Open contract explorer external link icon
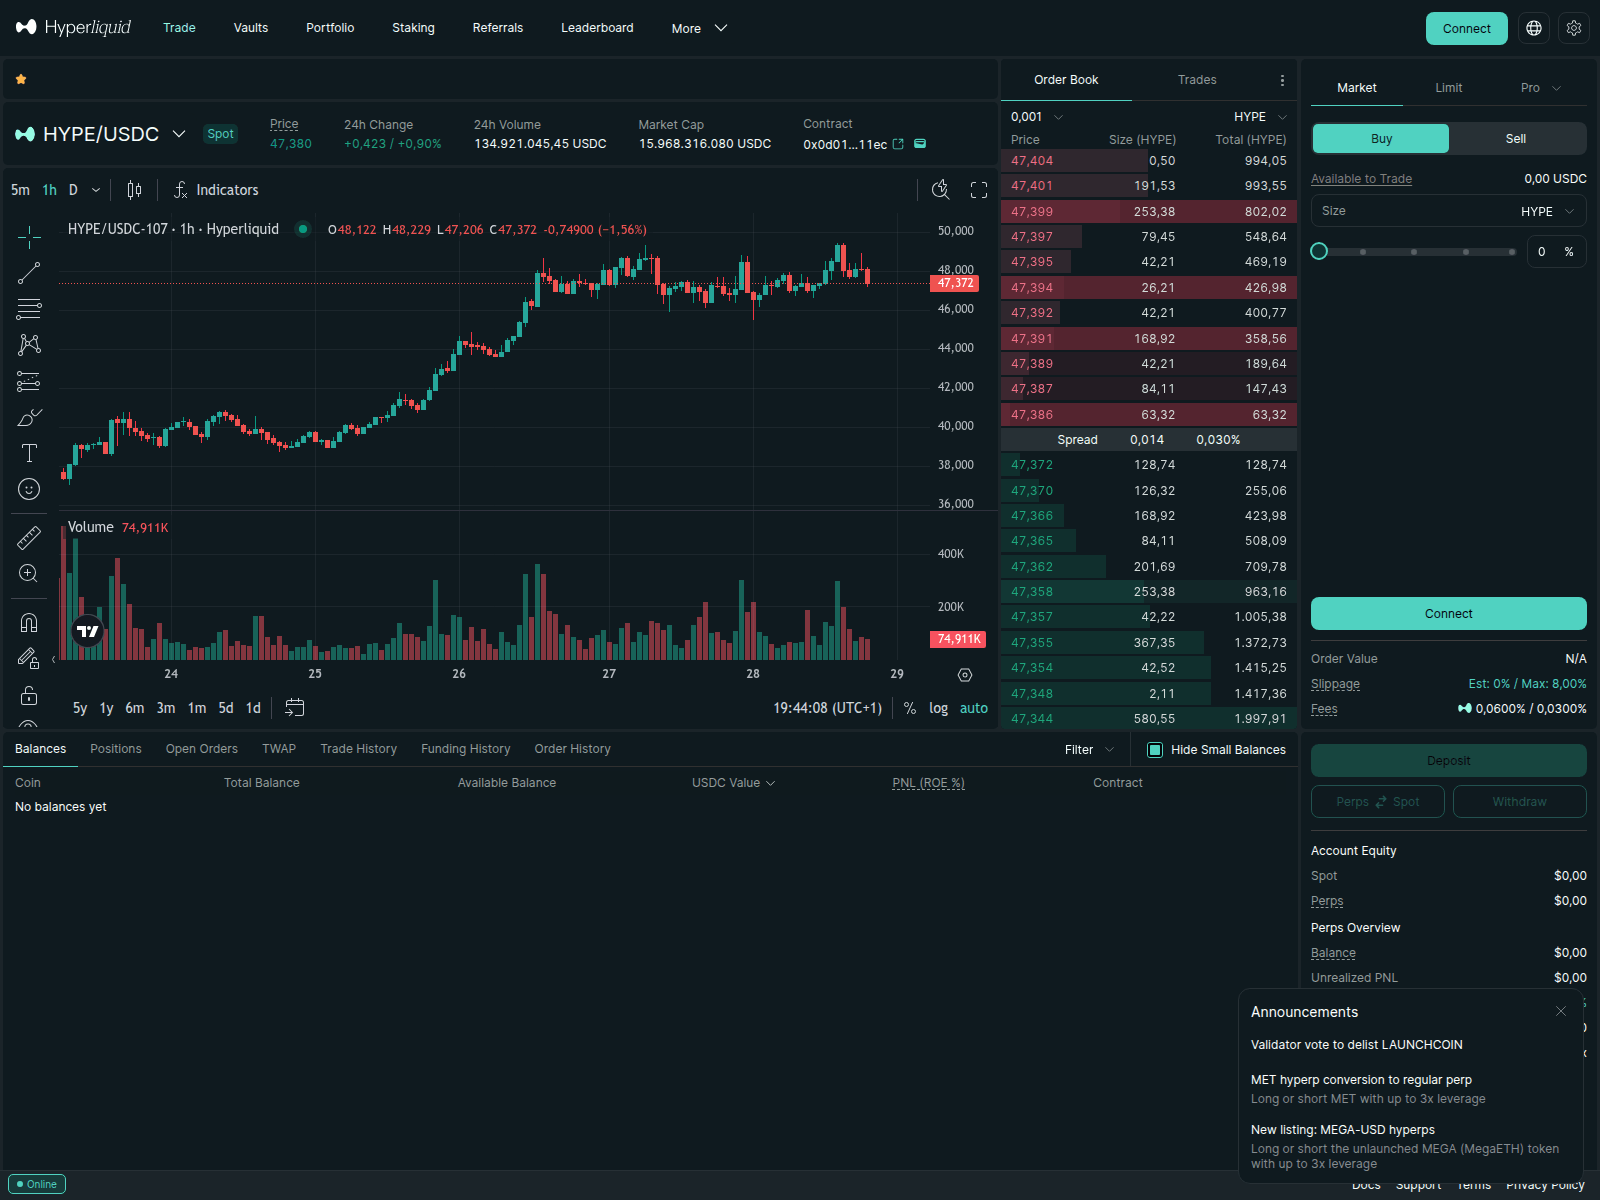Screen dimensions: 1600x1200 (898, 144)
